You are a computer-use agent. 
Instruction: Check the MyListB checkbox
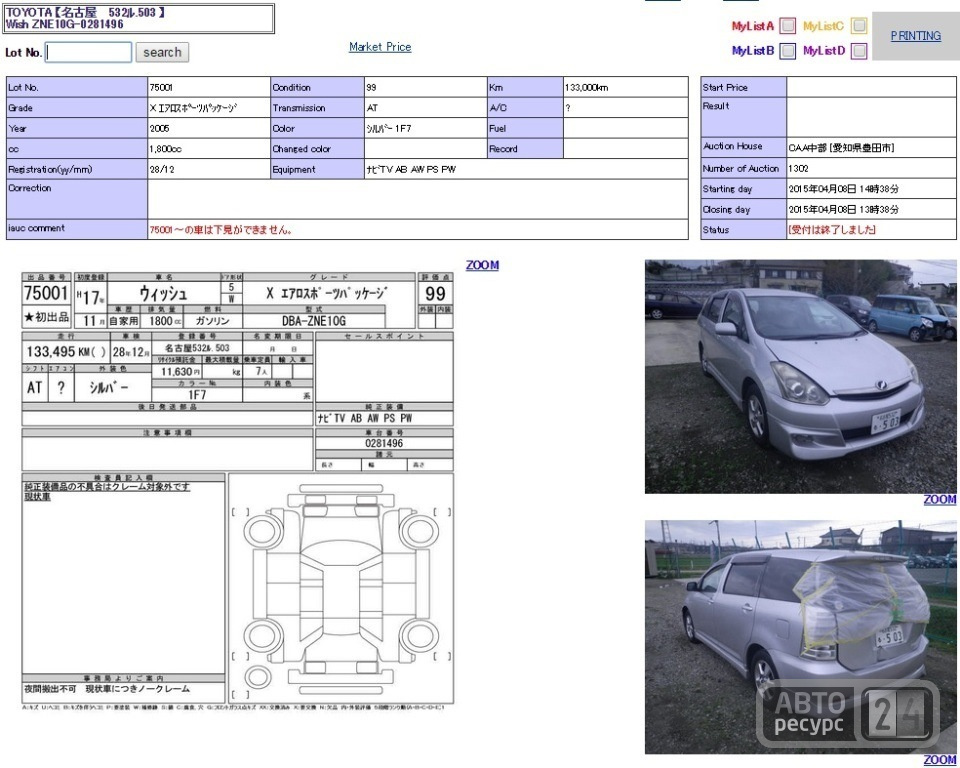(x=788, y=50)
